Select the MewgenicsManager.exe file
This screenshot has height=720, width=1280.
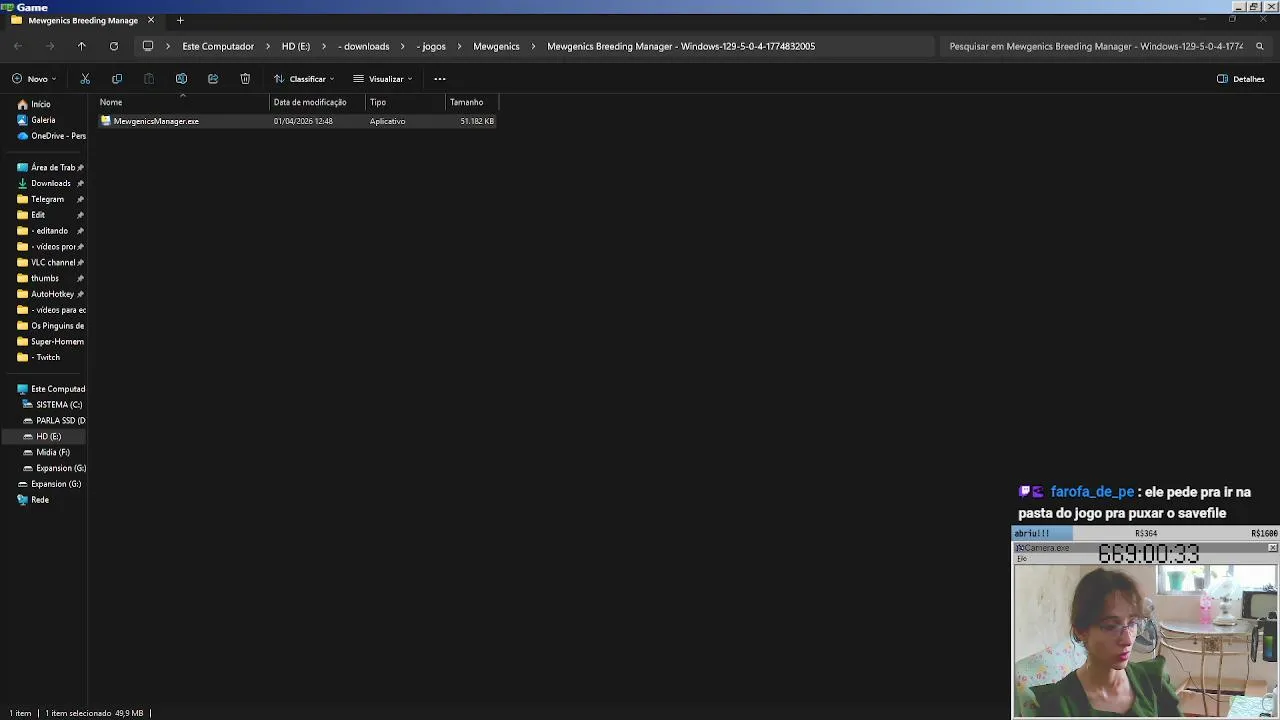156,121
